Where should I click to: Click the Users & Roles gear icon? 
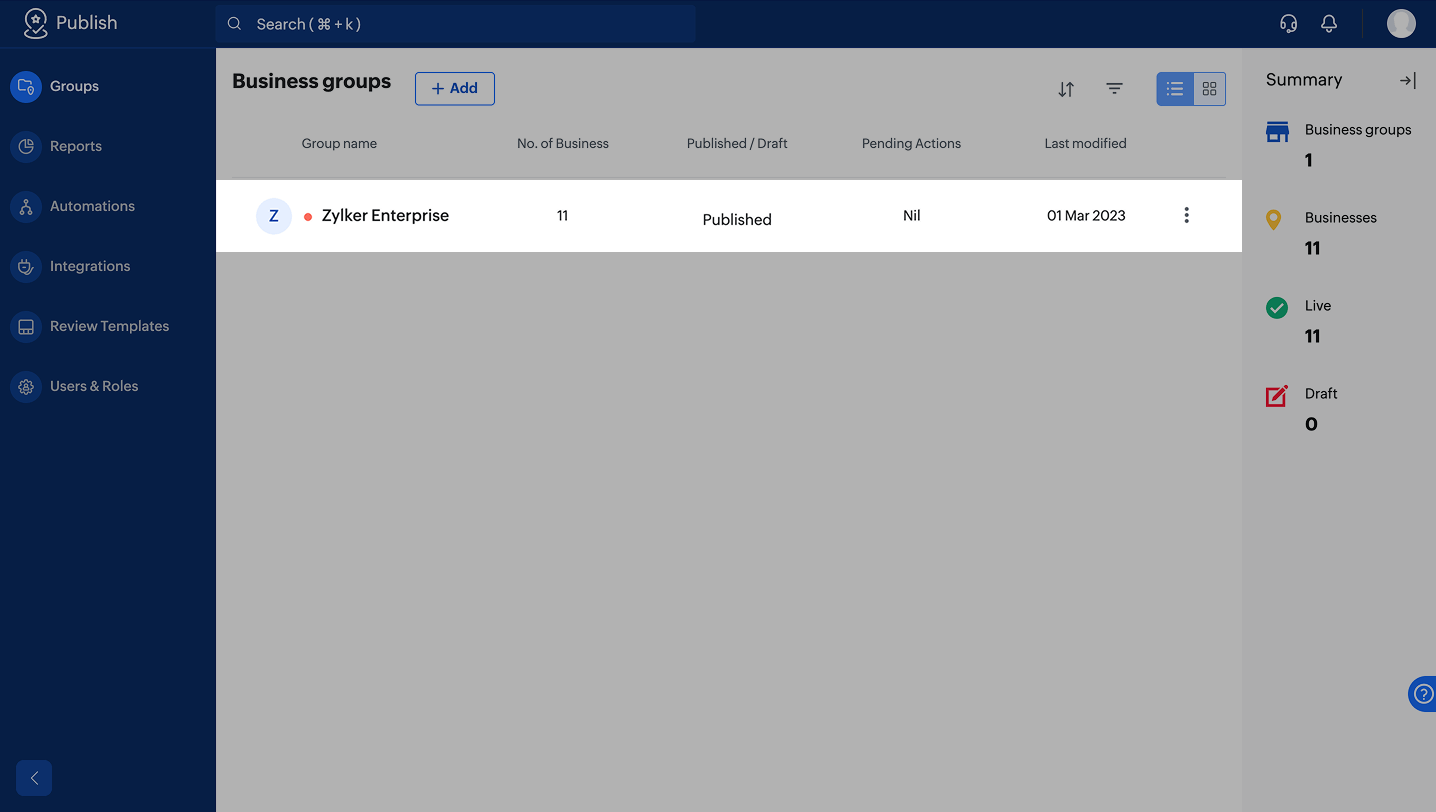[26, 386]
